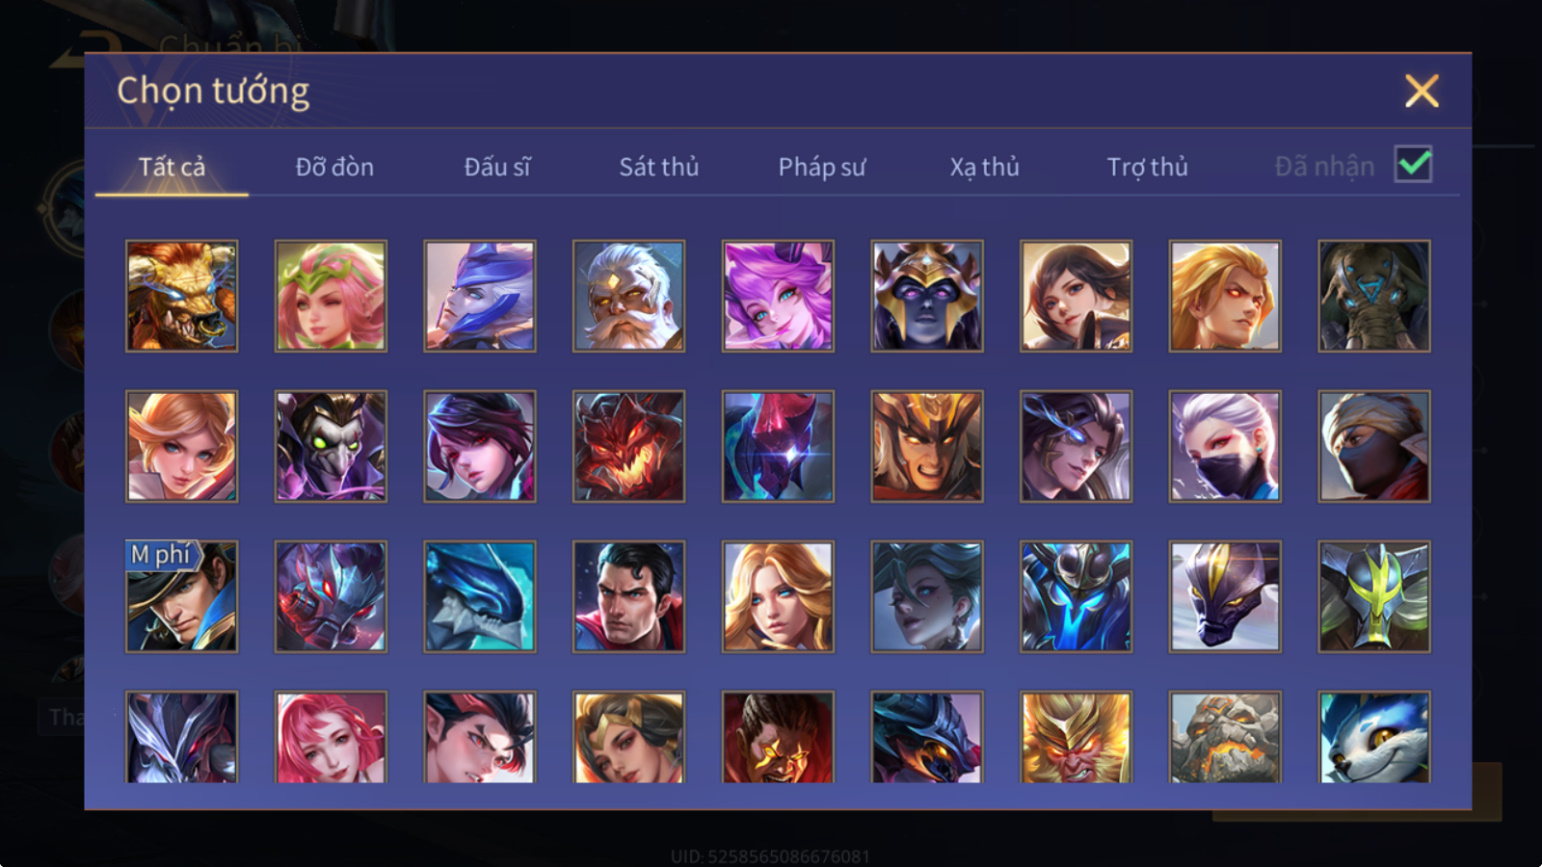1542x867 pixels.
Task: Select the rock golem hero portrait
Action: point(1225,737)
